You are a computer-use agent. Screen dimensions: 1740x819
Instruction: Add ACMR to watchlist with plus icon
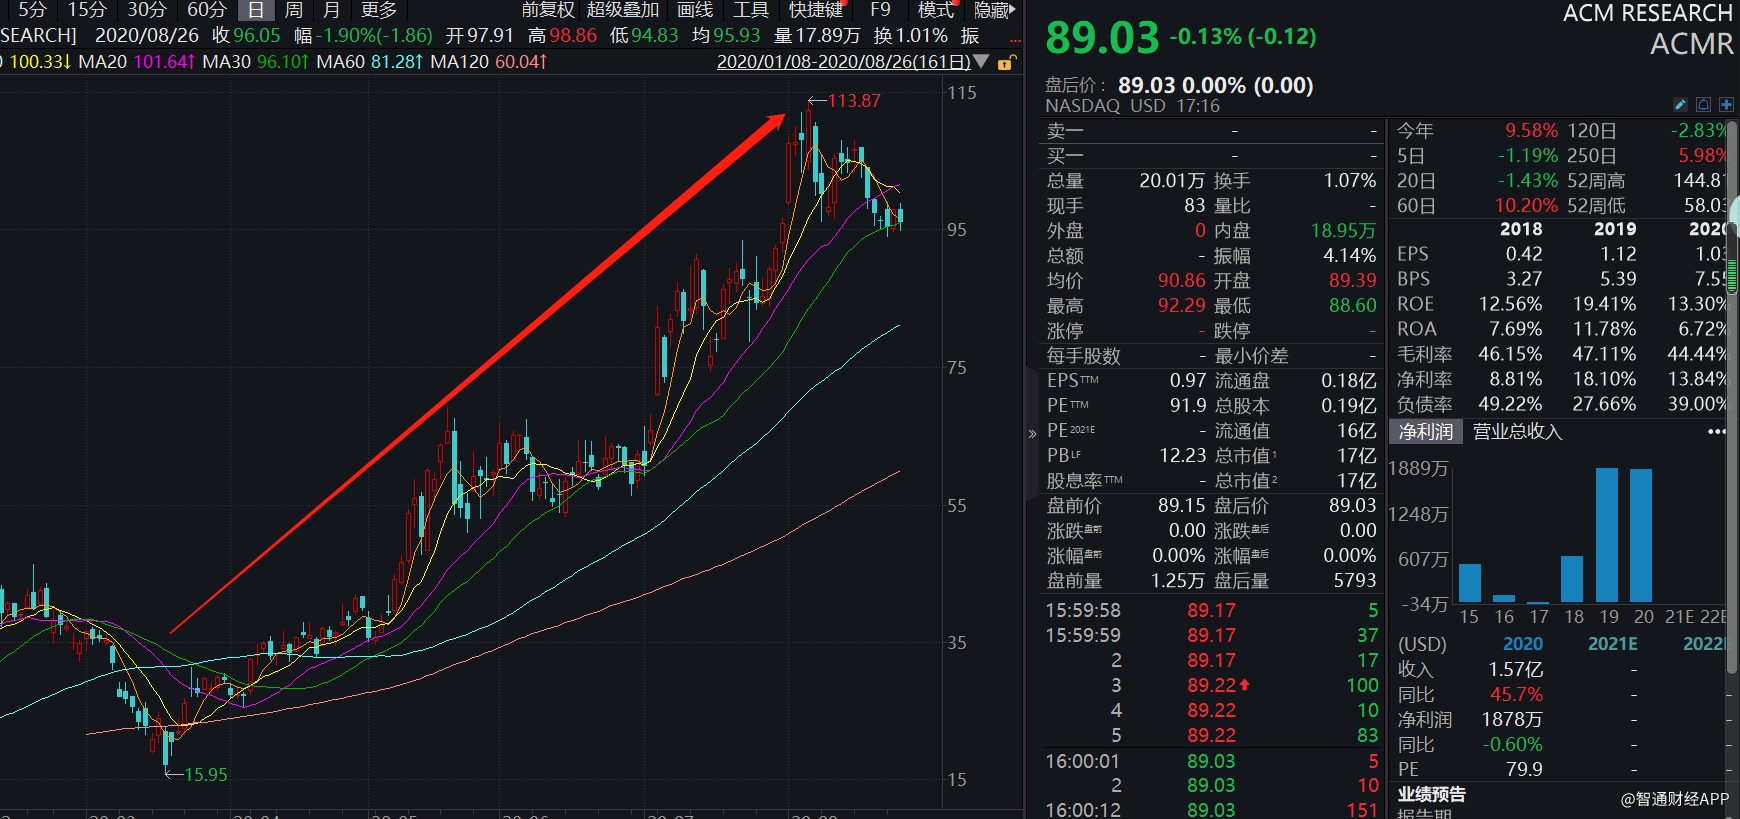click(1726, 104)
